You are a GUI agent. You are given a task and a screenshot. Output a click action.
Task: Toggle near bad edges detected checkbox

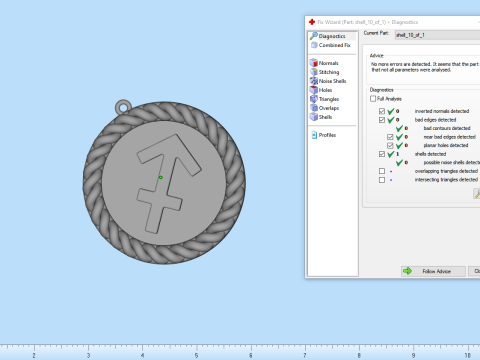(x=390, y=137)
